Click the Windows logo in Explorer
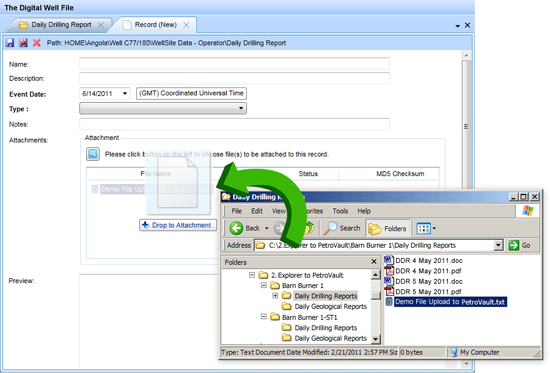The height and width of the screenshot is (373, 550). tap(528, 211)
